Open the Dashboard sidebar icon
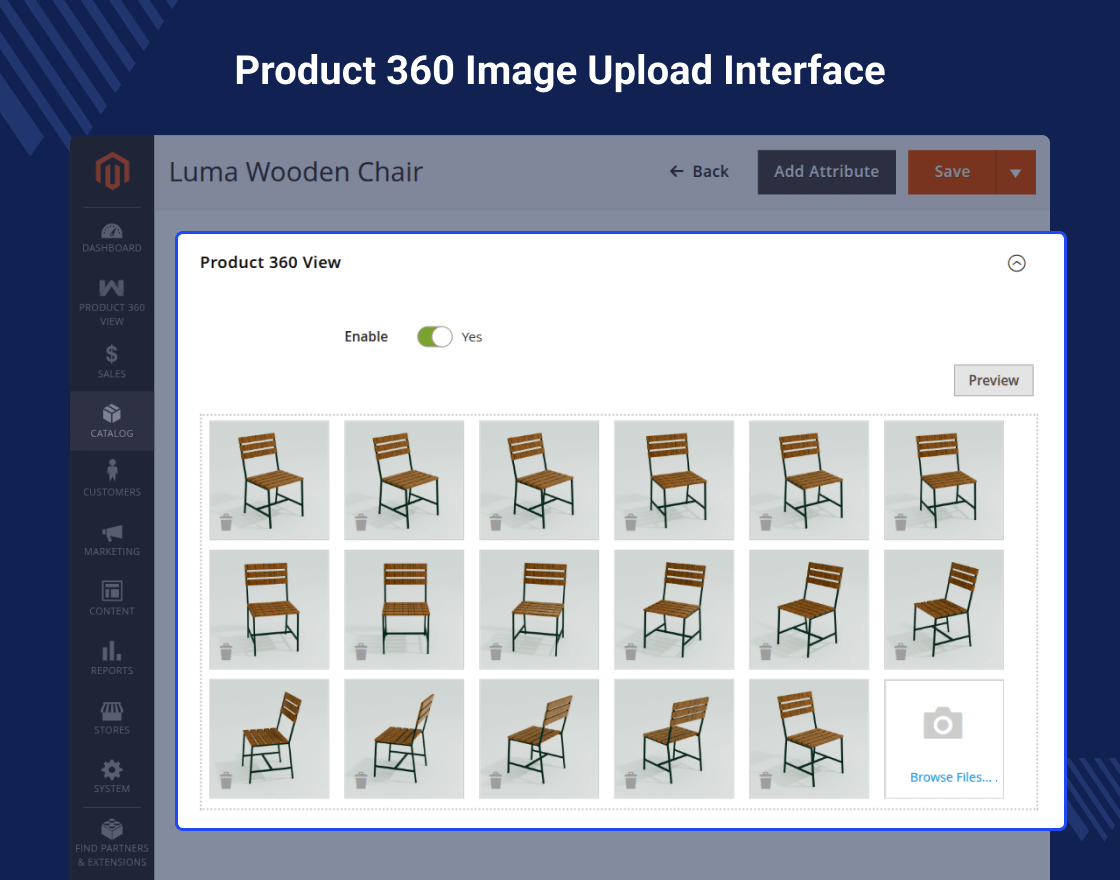The height and width of the screenshot is (880, 1120). 112,237
